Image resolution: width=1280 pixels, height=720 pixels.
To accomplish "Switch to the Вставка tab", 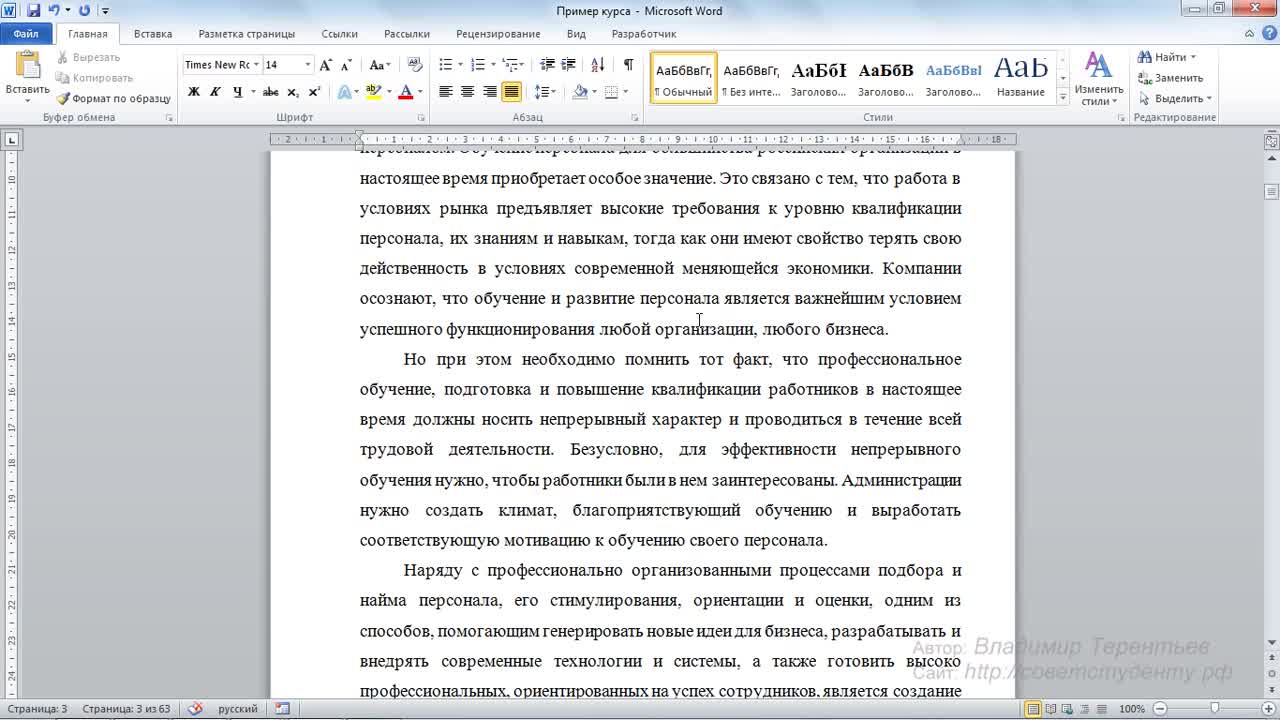I will 153,34.
